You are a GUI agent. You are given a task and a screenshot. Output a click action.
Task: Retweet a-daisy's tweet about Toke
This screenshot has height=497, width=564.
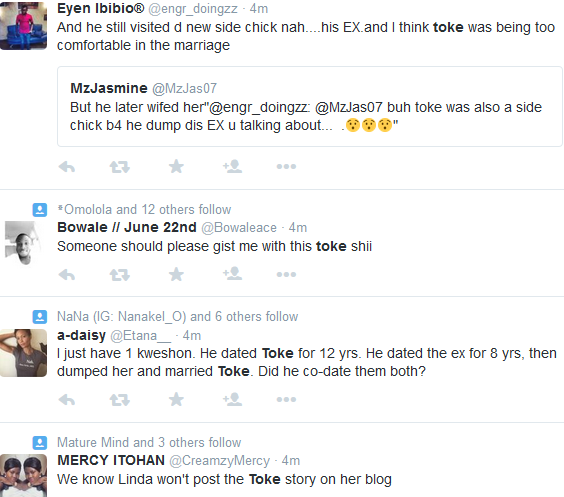tap(119, 400)
